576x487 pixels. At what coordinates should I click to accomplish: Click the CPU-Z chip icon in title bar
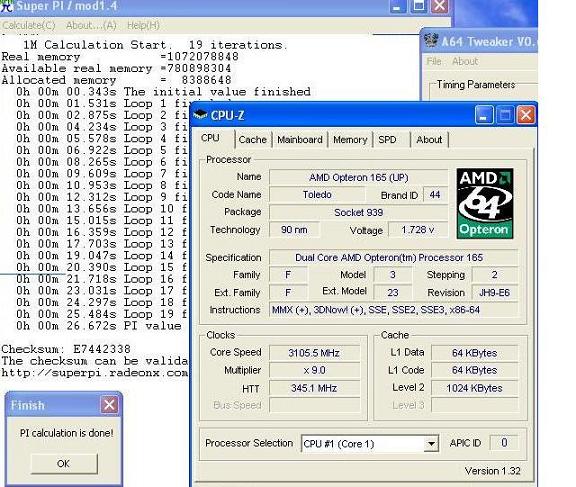[x=200, y=115]
